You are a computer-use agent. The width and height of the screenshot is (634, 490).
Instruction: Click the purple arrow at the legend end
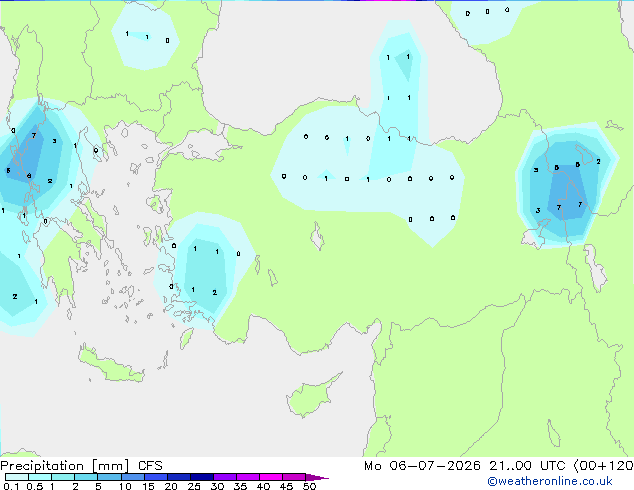317,477
